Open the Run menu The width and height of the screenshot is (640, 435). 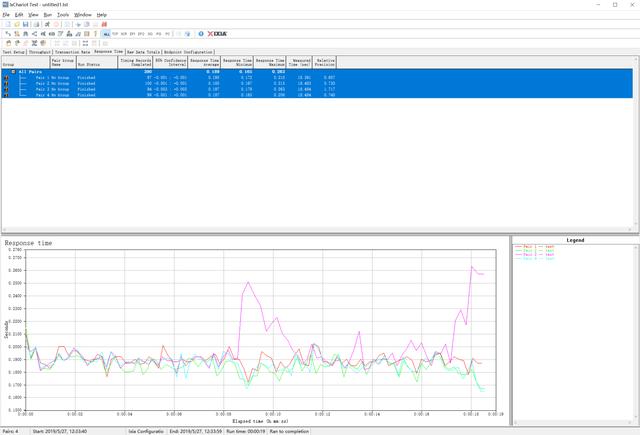point(47,15)
